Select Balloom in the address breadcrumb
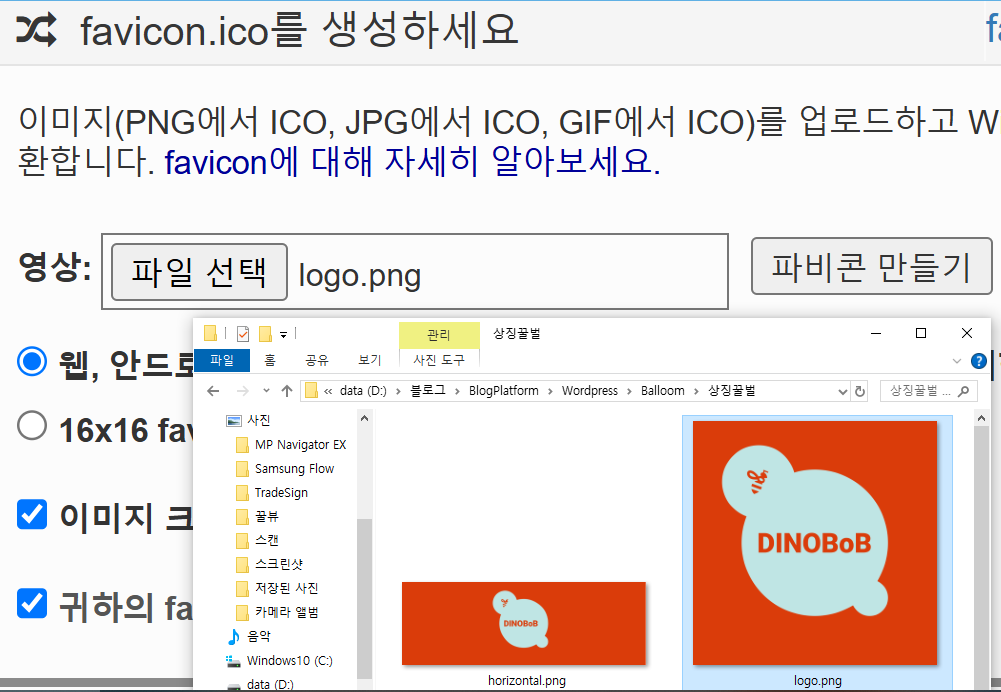The image size is (1001, 692). pyautogui.click(x=663, y=391)
